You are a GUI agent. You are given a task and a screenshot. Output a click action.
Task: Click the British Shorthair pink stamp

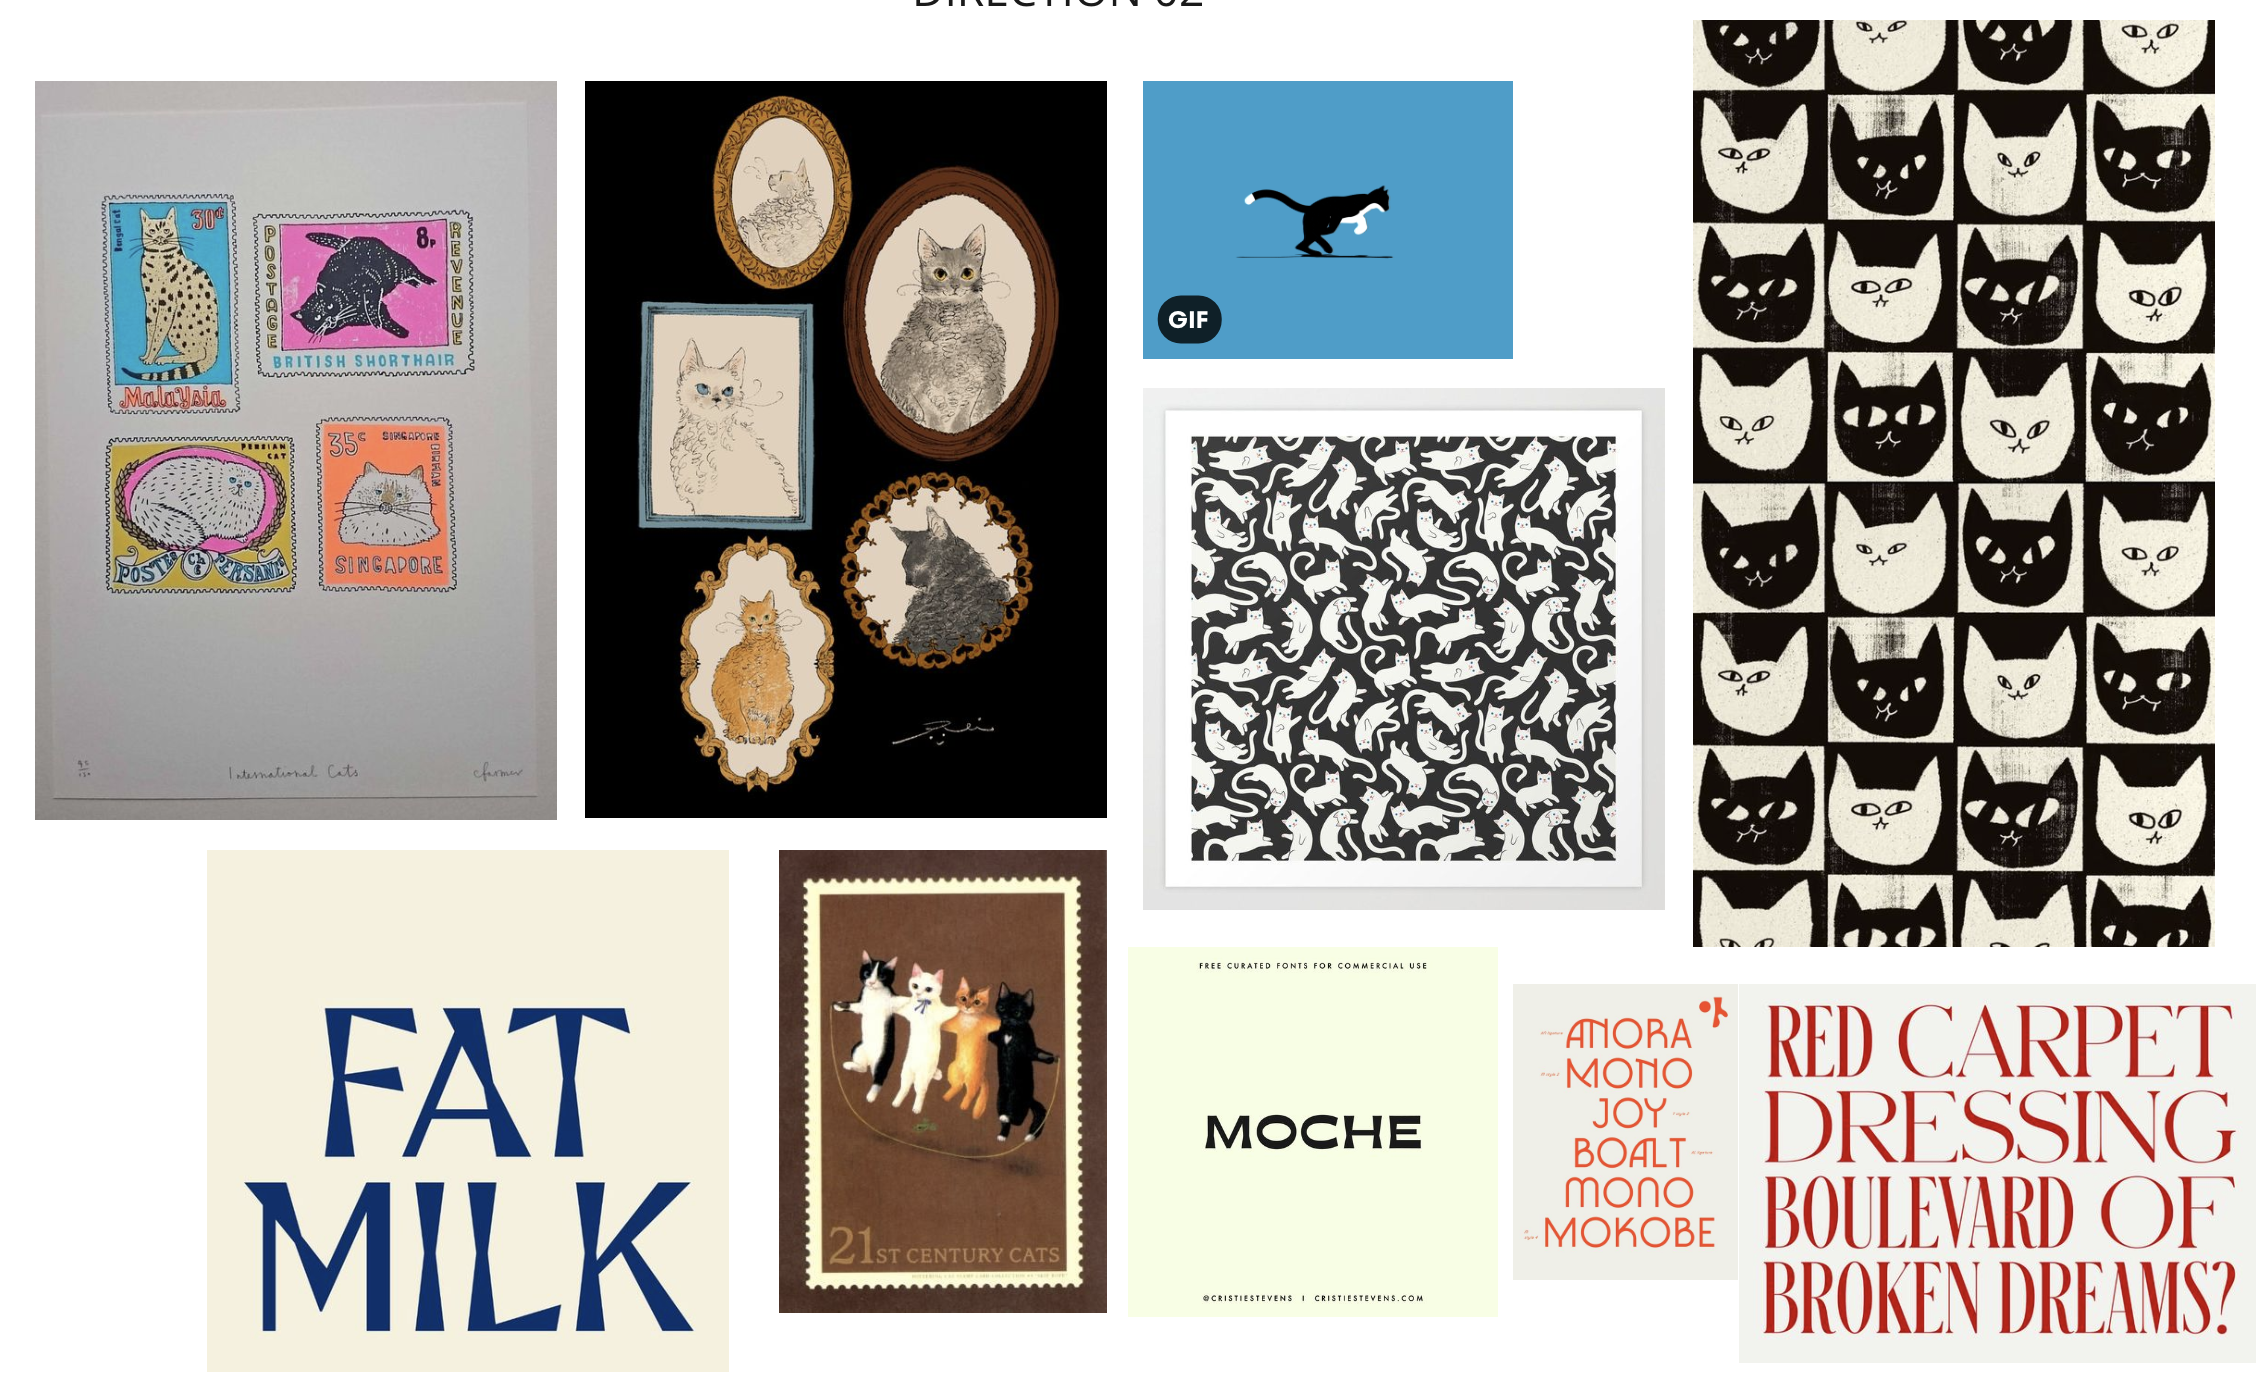coord(363,294)
